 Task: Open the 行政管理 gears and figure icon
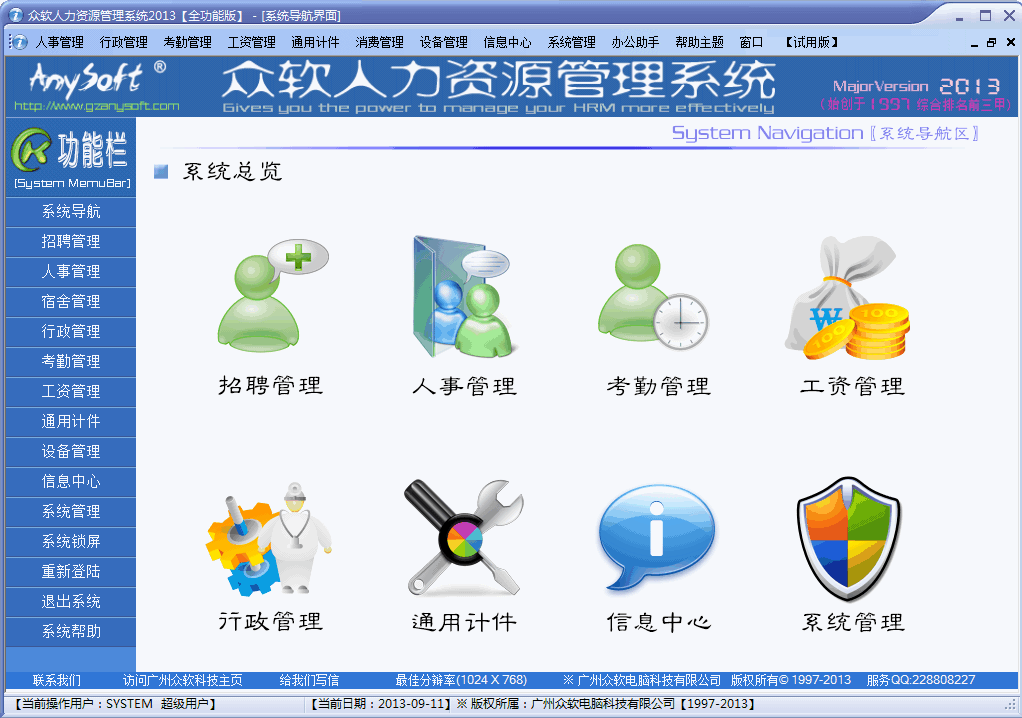(270, 538)
